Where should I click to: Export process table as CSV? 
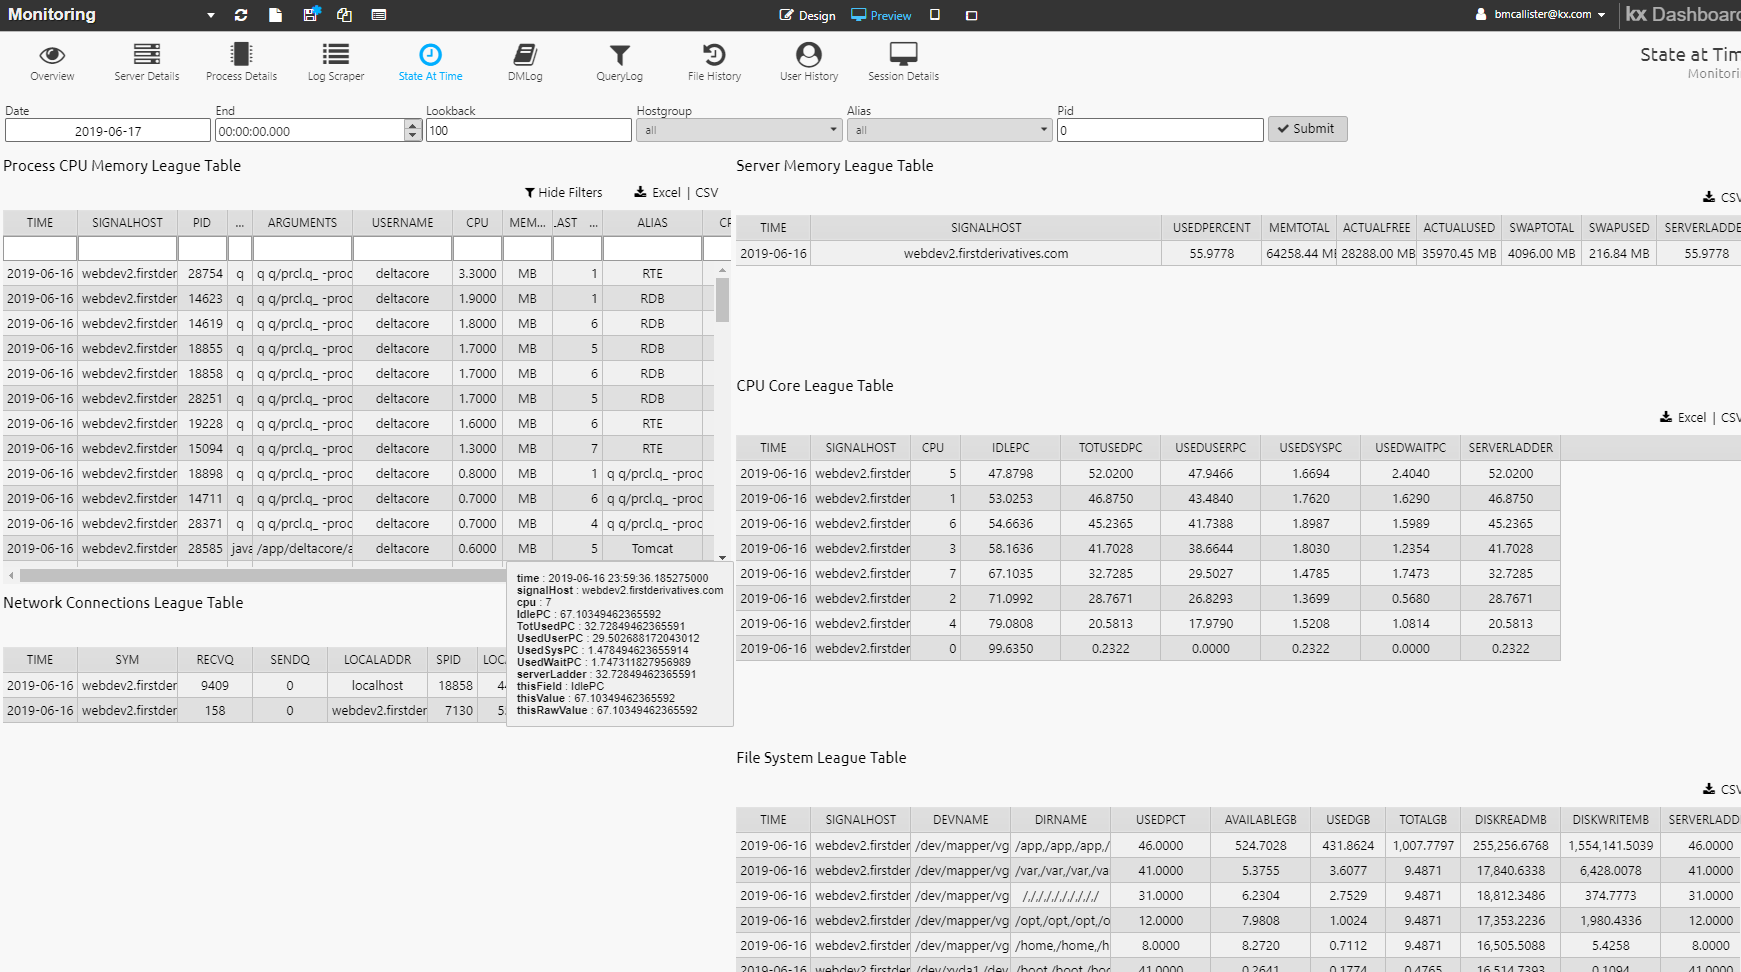(x=706, y=192)
